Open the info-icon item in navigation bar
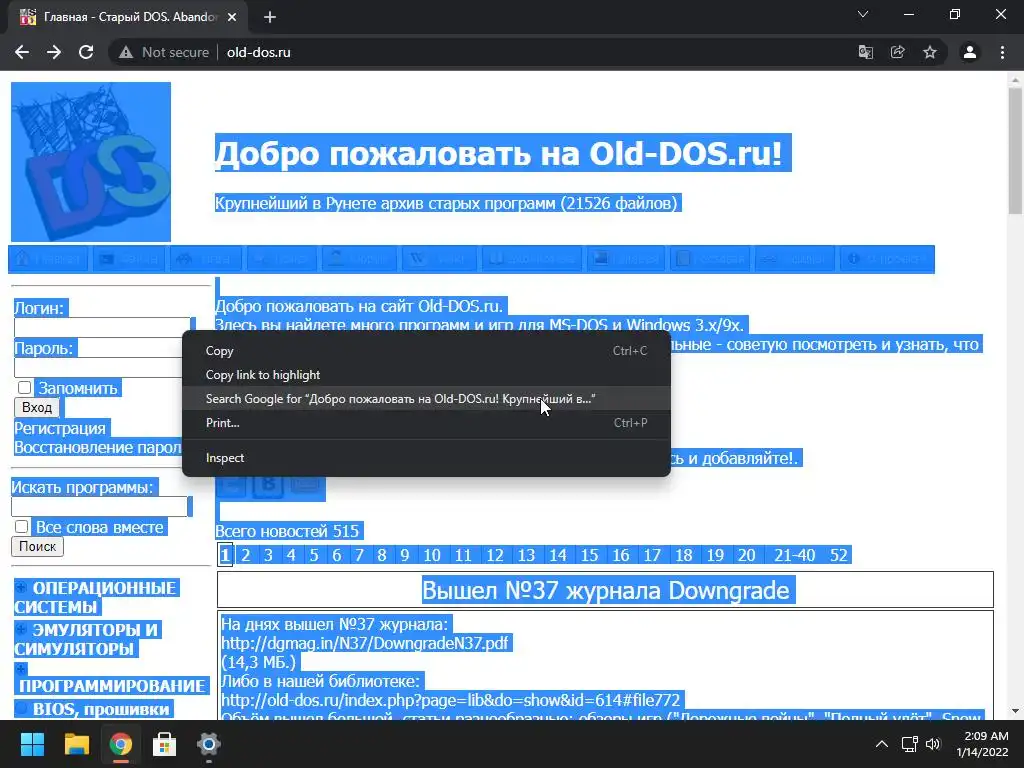Screen dimensions: 1024x768 (x=886, y=259)
